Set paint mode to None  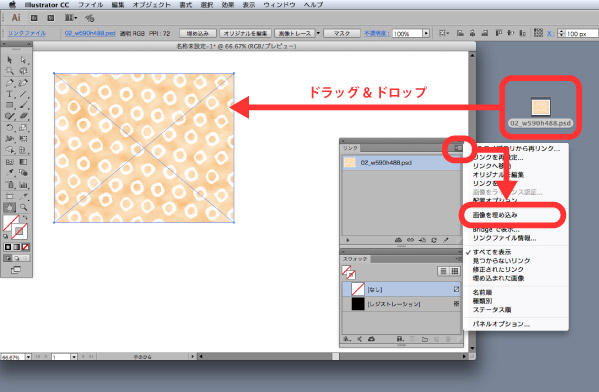click(25, 247)
